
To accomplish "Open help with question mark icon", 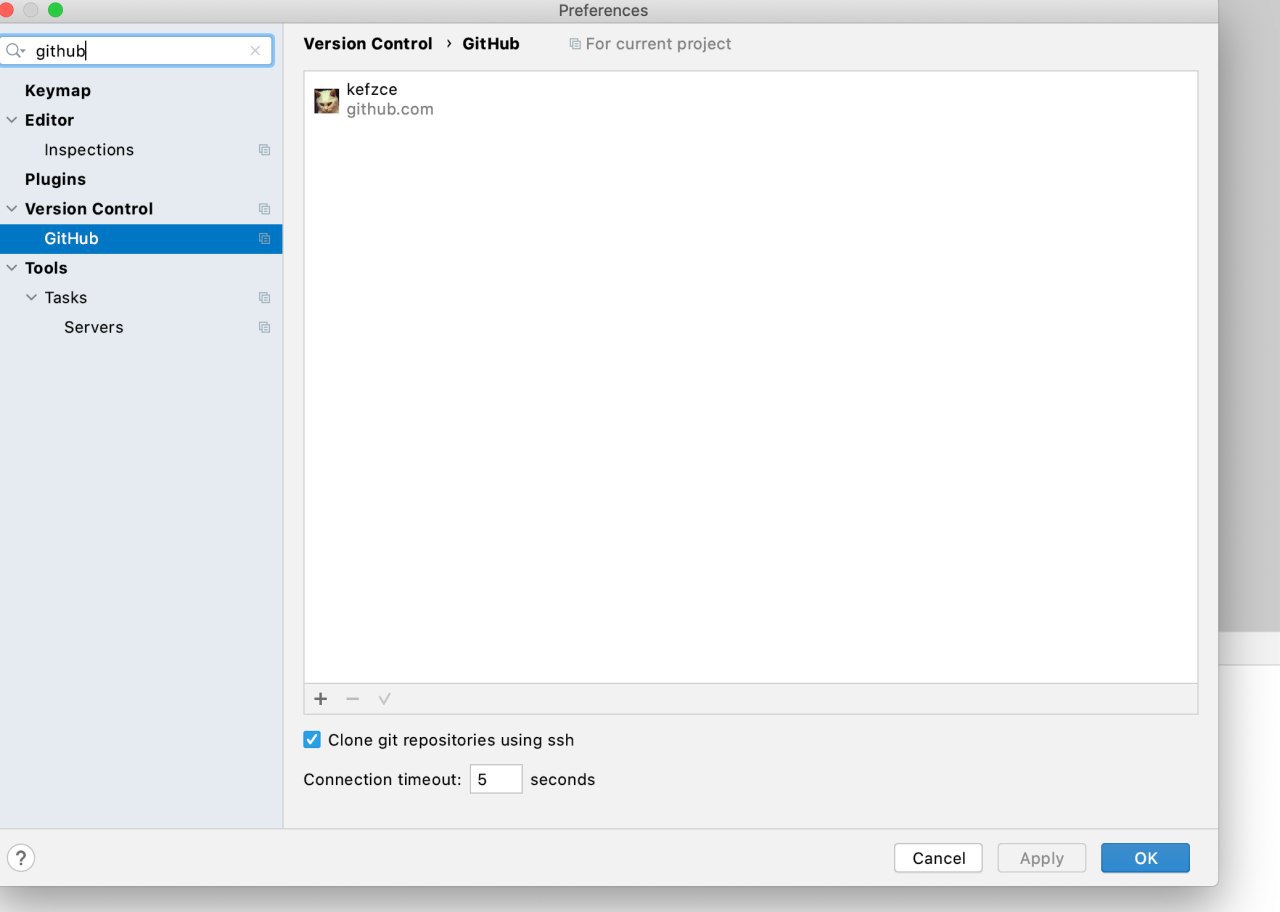I will click(21, 857).
